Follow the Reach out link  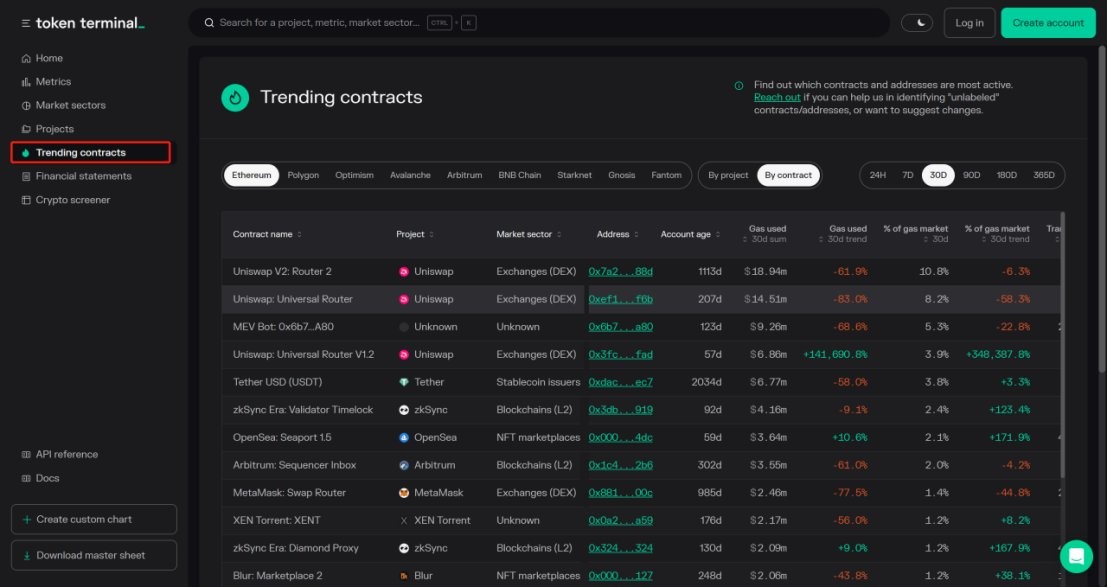(777, 98)
